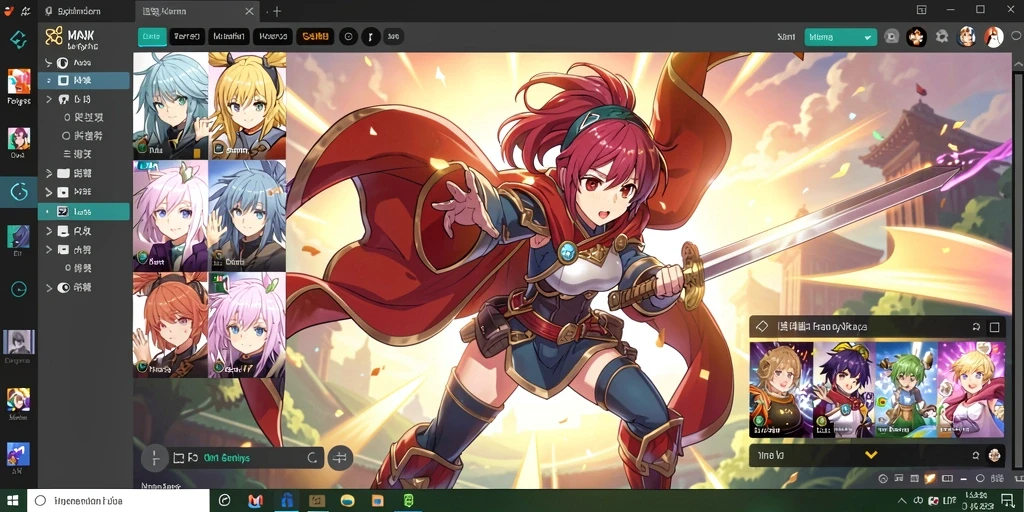Click the round target icon in top toolbar
1024x512 pixels.
coord(348,37)
